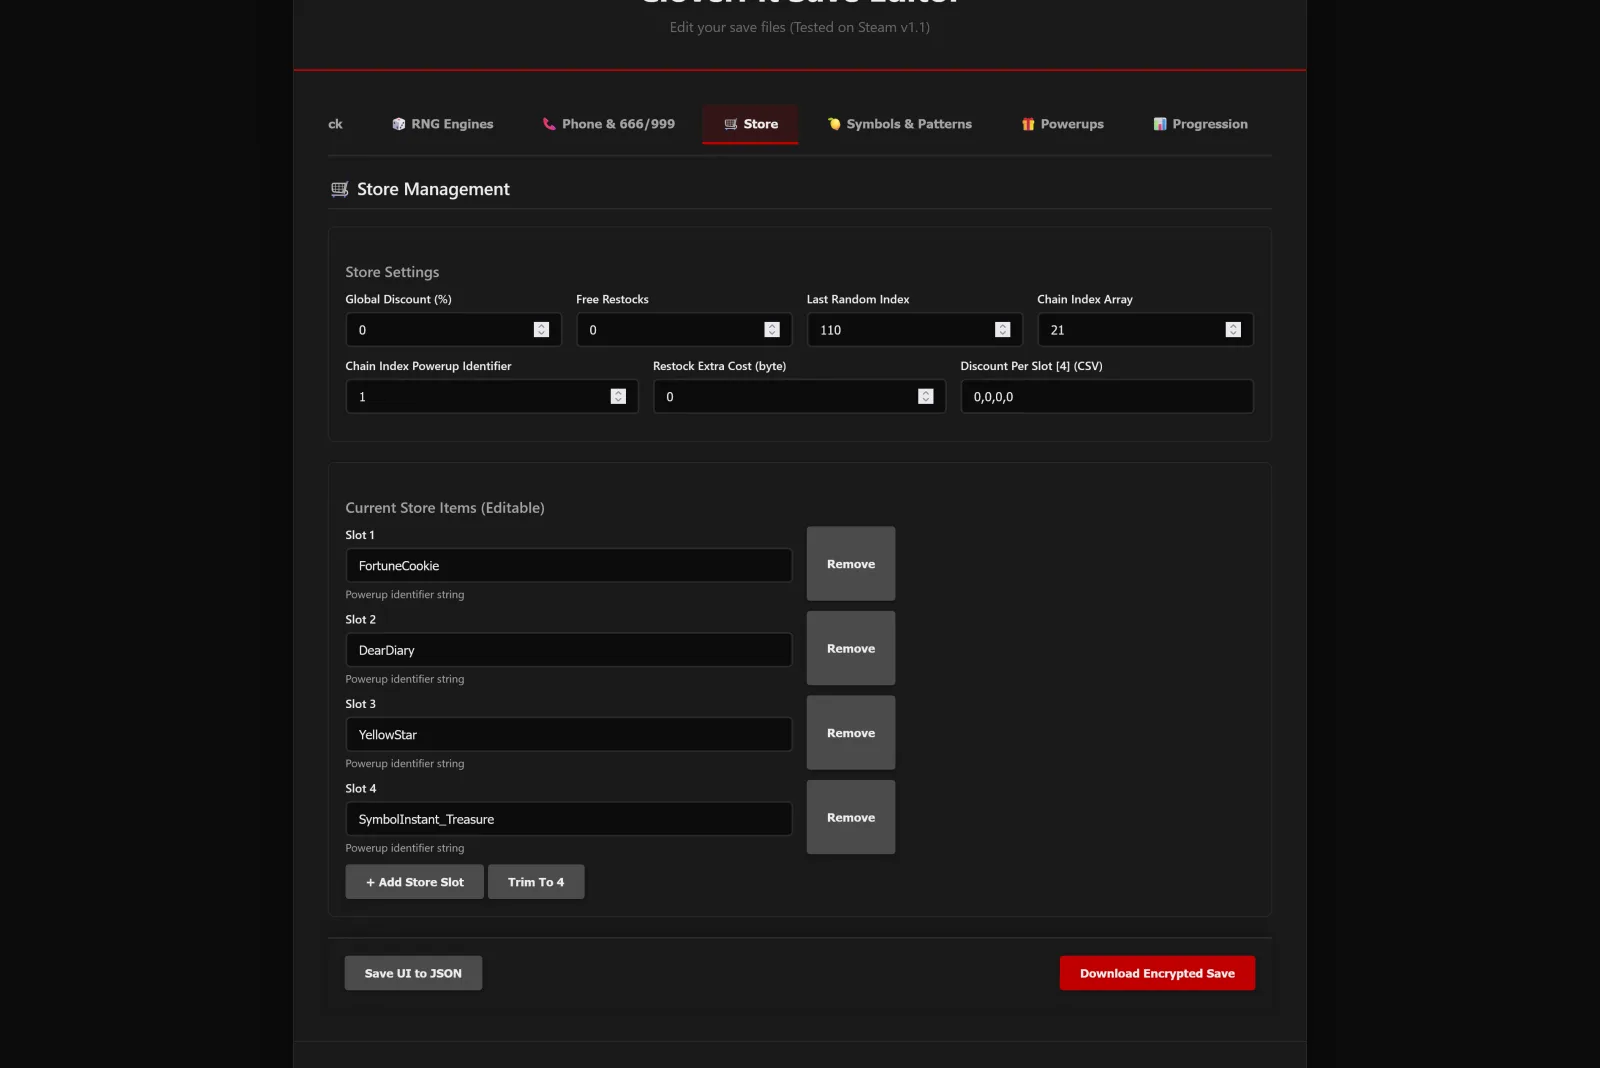1600x1068 pixels.
Task: Adjust Restock Extra Cost stepper arrows
Action: pos(925,397)
